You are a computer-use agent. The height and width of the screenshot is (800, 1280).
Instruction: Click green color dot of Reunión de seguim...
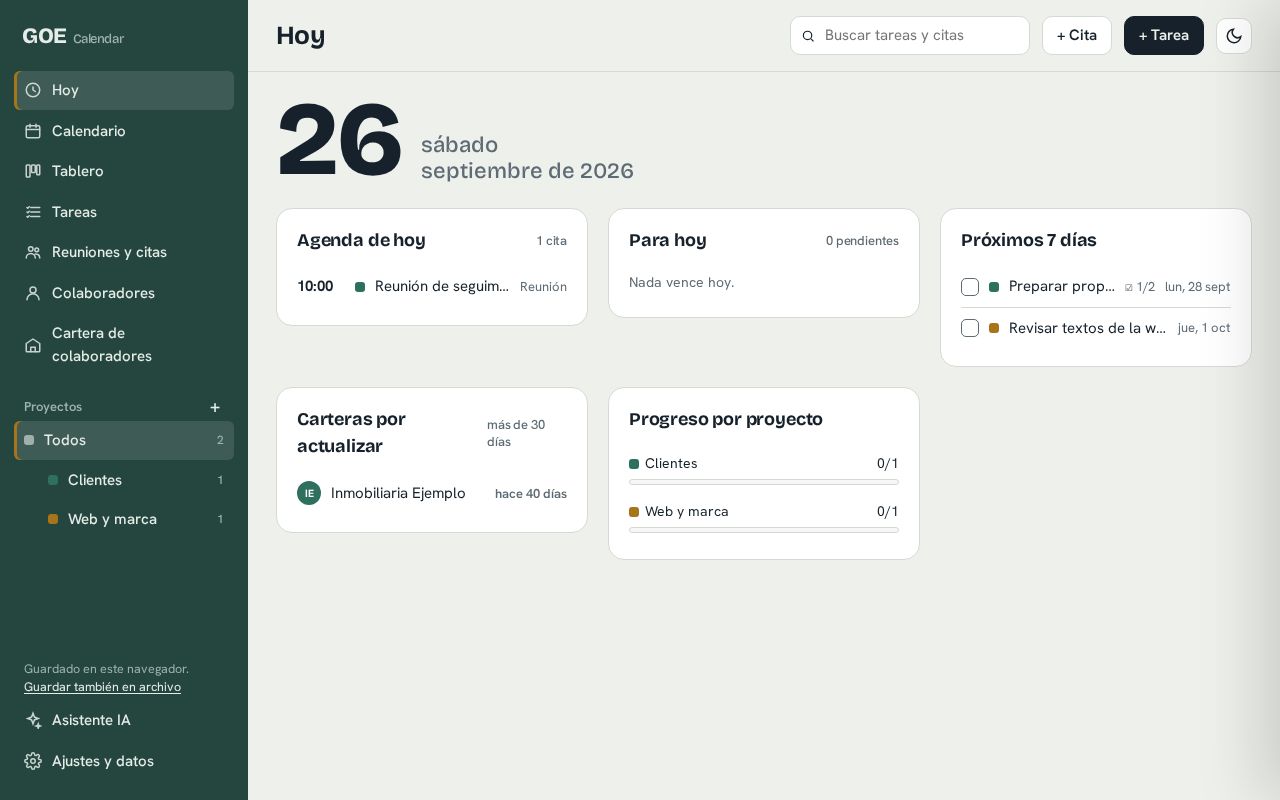tap(360, 287)
